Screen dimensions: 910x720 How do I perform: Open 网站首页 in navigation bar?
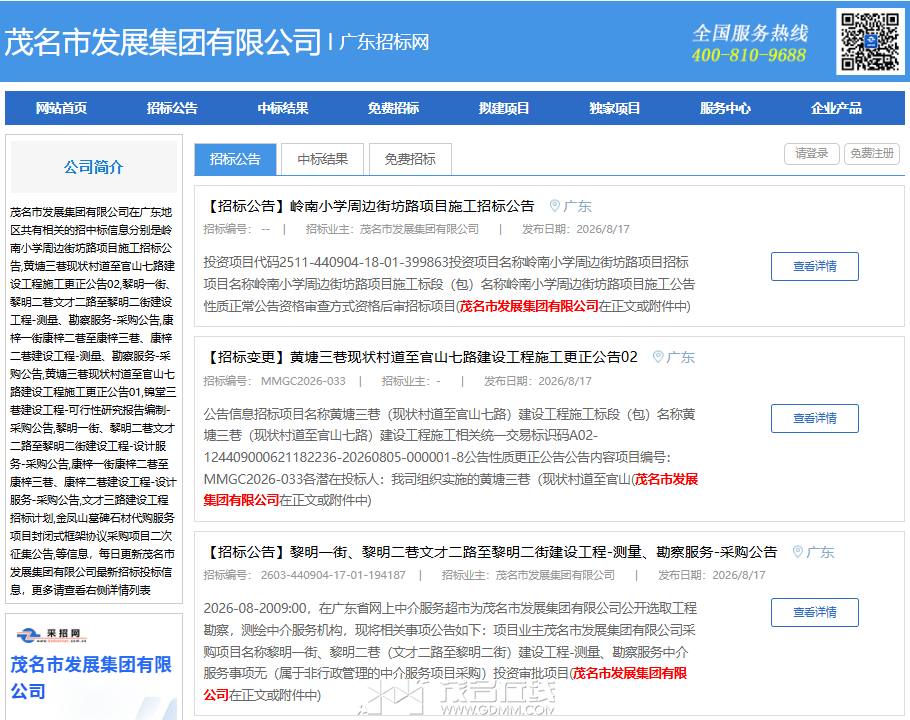[x=61, y=108]
